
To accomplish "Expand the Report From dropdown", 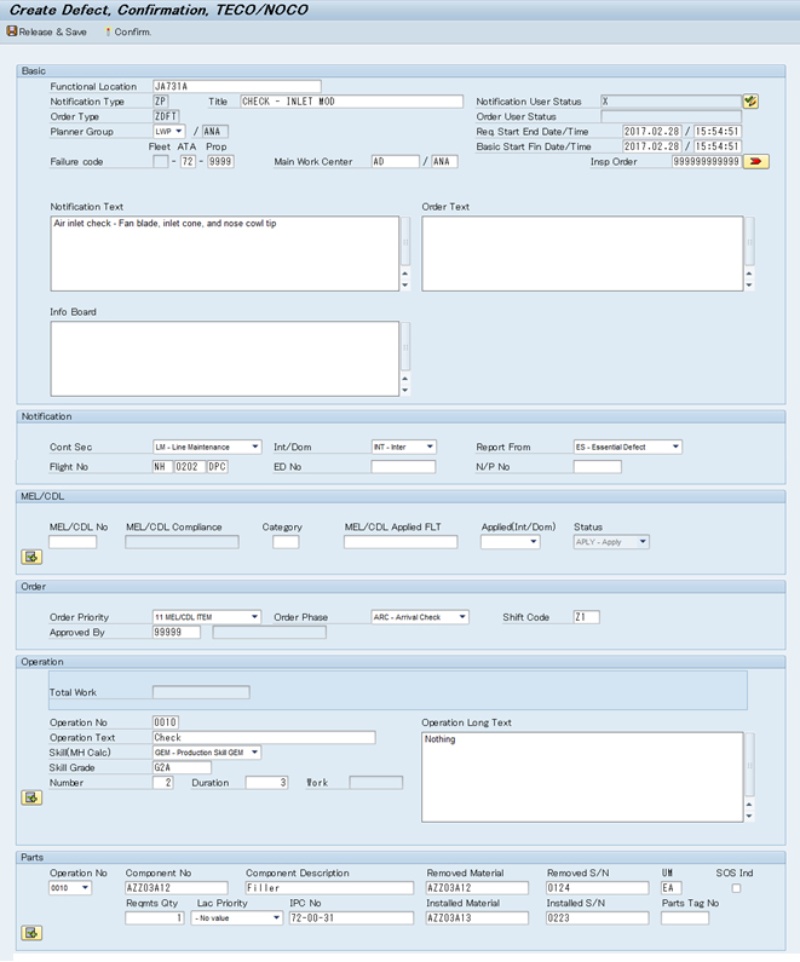I will click(676, 447).
